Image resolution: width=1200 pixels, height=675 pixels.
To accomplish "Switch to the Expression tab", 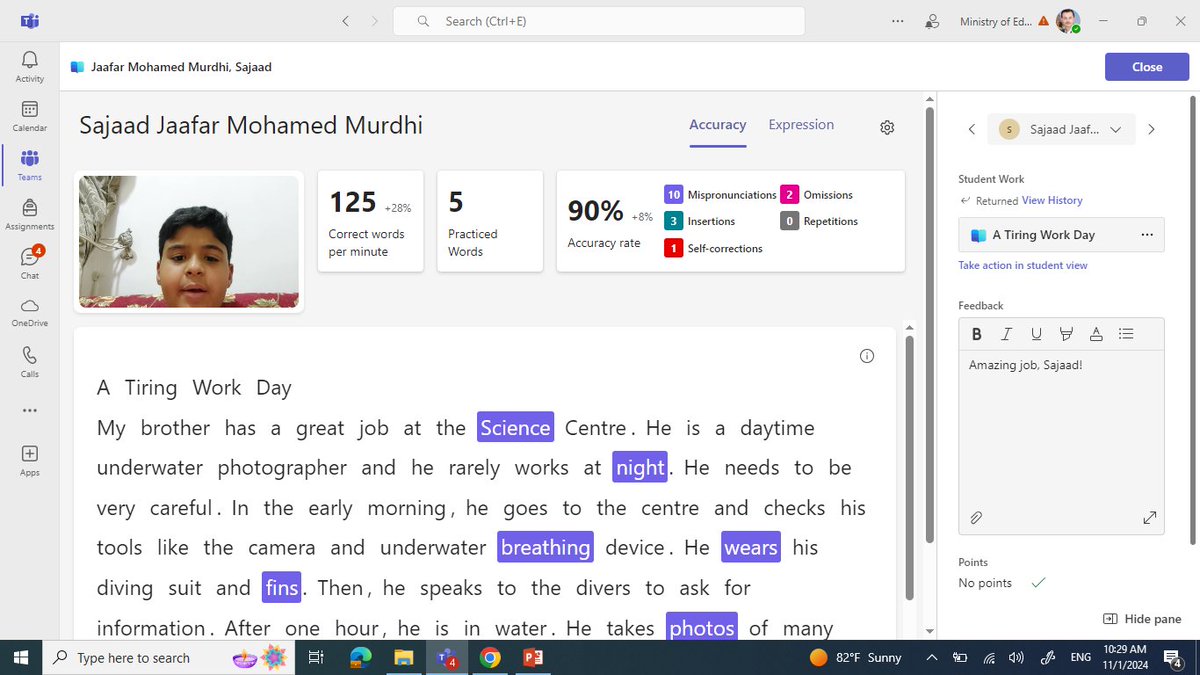I will [801, 125].
